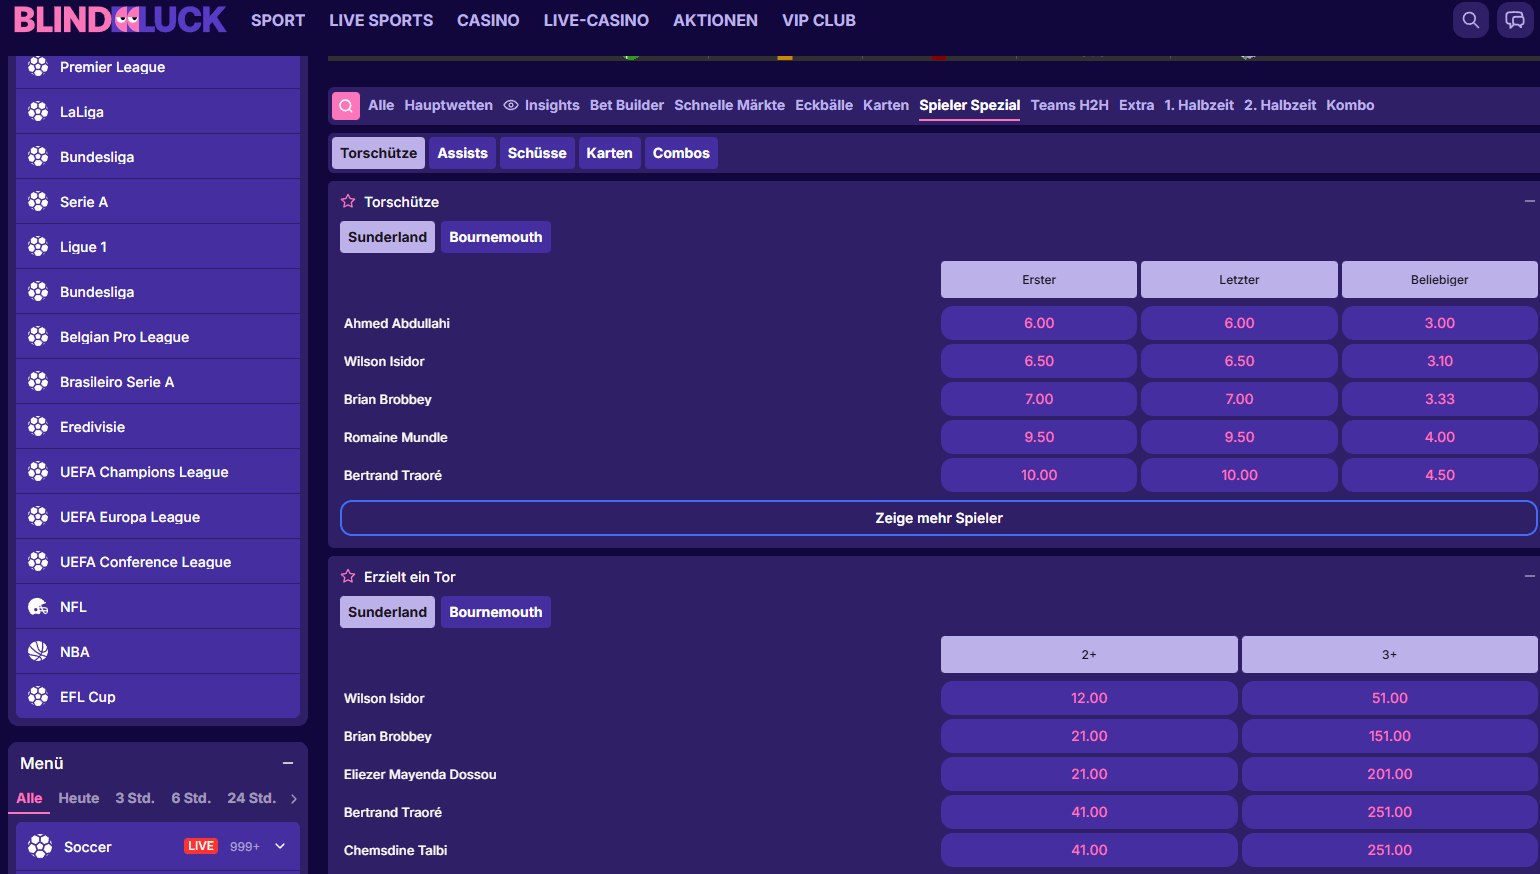Click Zeige mehr Spieler button
1540x874 pixels.
938,518
